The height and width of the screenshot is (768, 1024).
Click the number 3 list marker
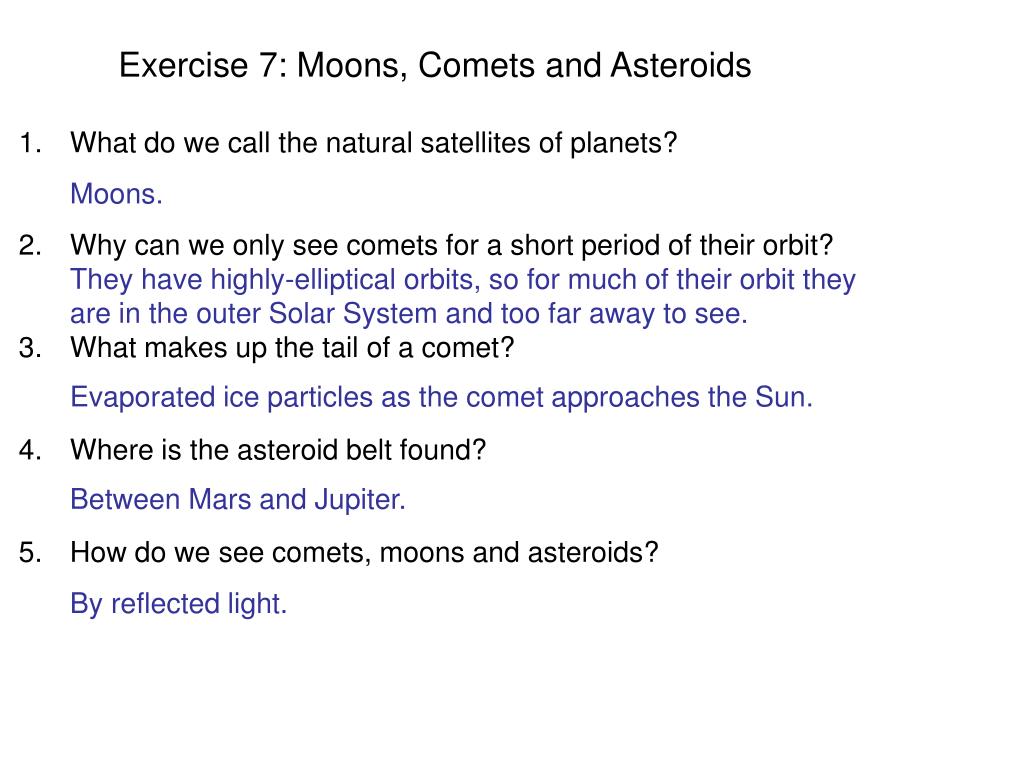[x=30, y=347]
